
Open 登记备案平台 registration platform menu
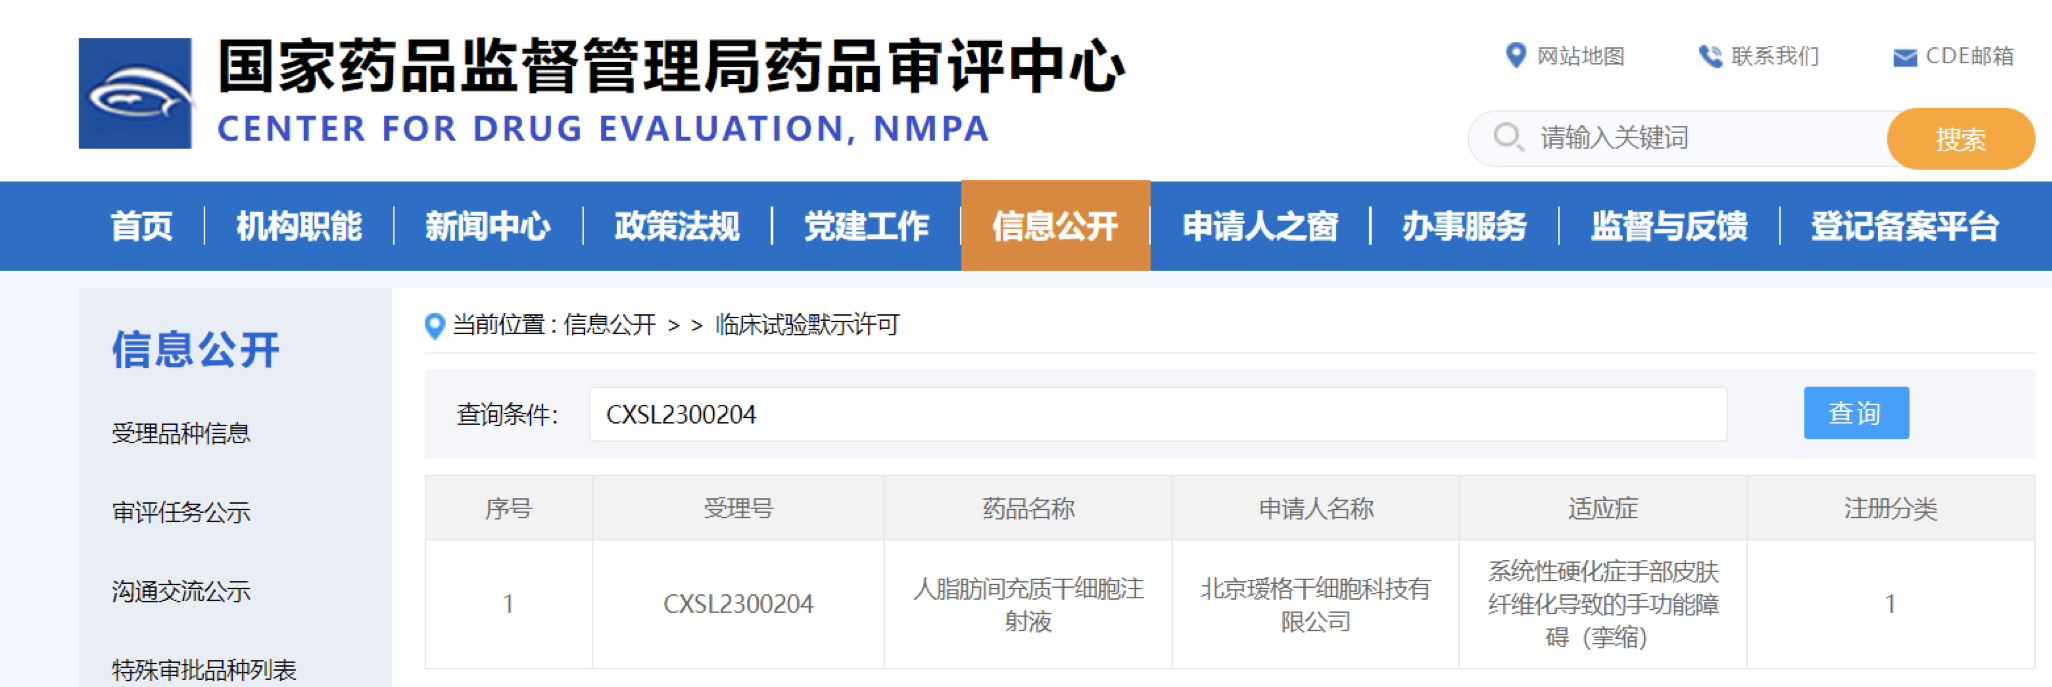tap(1904, 226)
